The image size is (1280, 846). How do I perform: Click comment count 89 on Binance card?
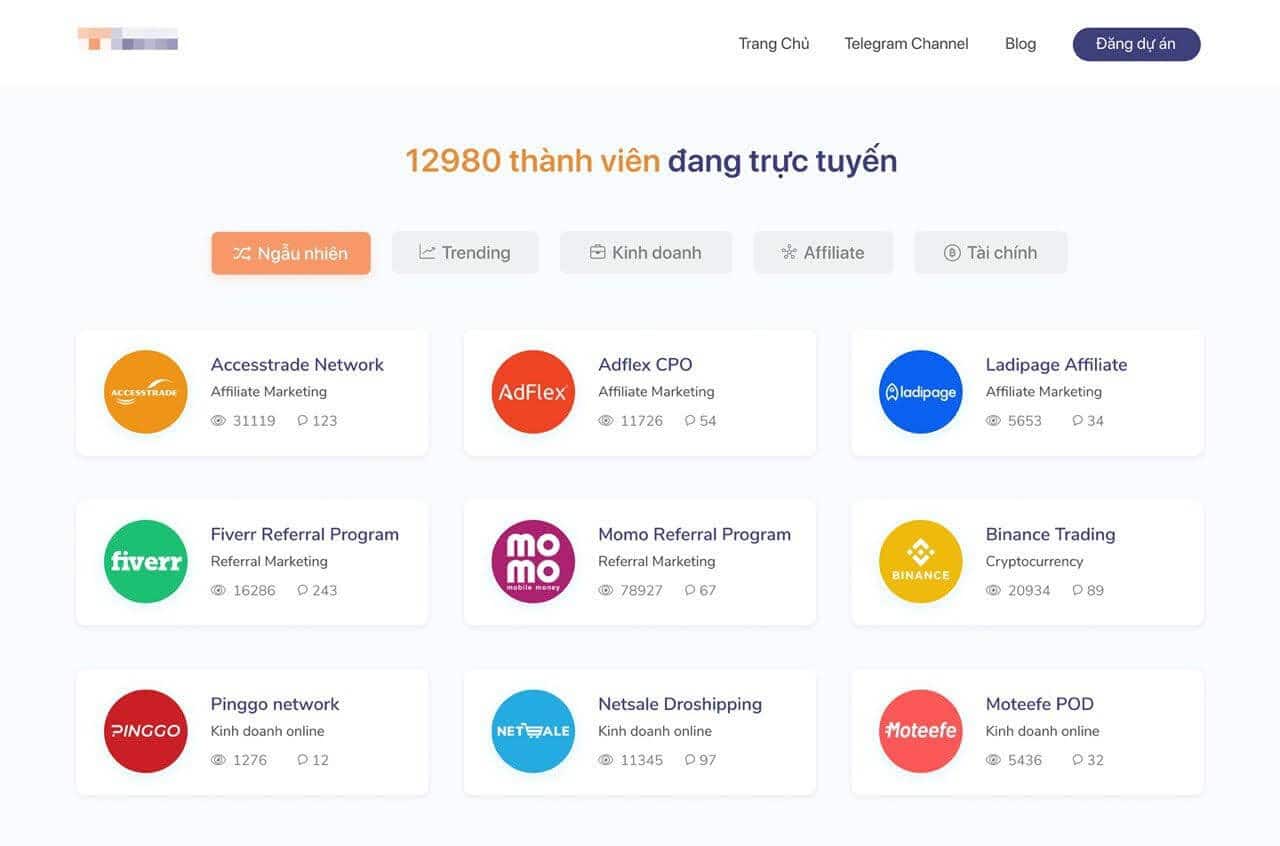tap(1095, 591)
